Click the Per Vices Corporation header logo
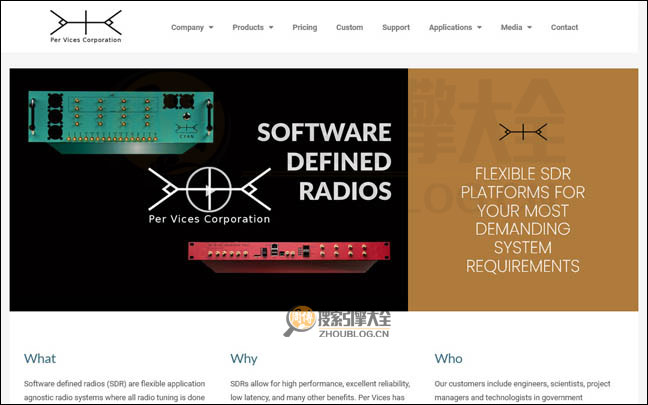 point(86,27)
